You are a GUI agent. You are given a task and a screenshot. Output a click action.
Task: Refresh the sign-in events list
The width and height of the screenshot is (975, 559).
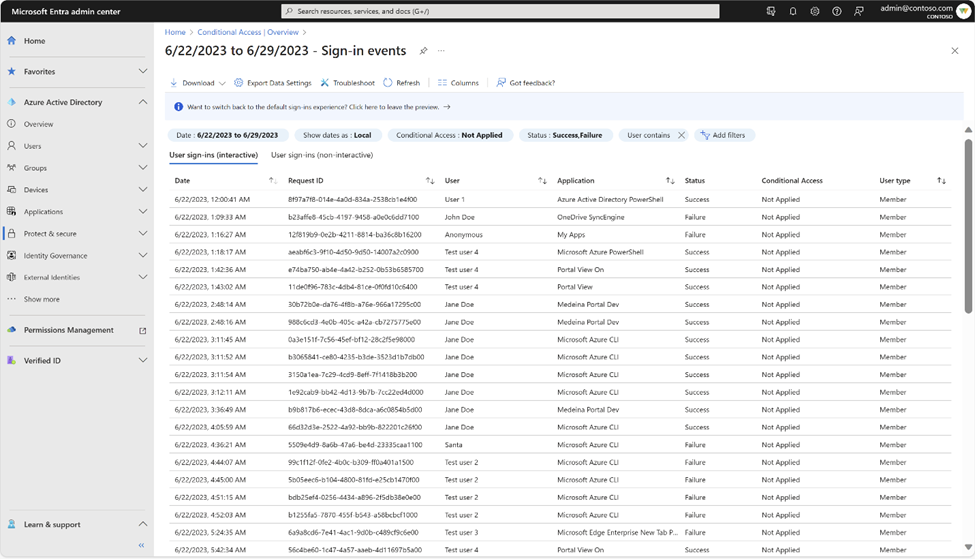402,83
